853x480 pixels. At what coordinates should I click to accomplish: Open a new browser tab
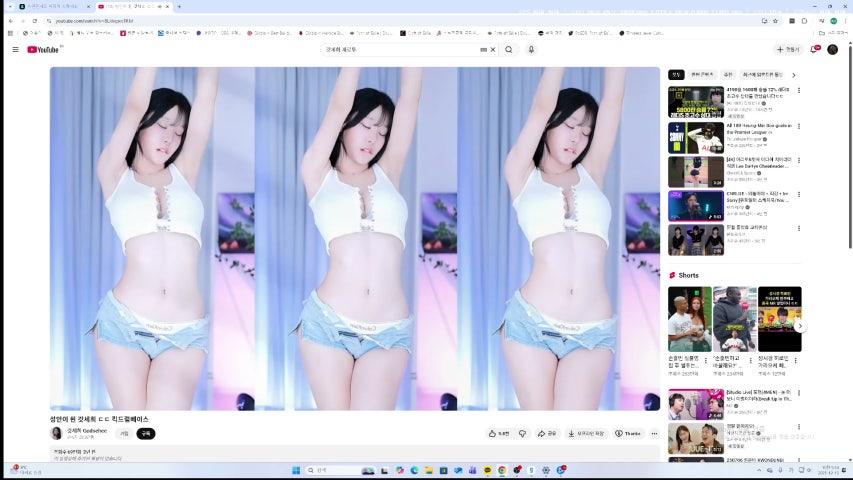[179, 7]
